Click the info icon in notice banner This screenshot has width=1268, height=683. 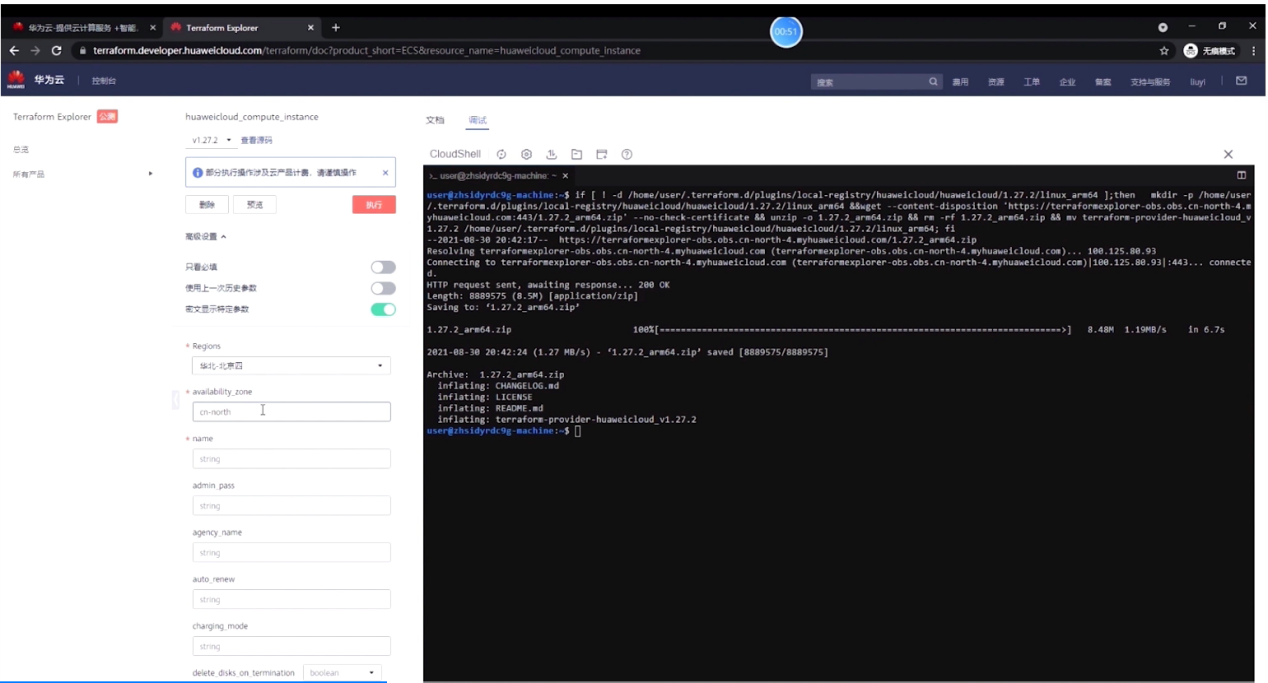pos(198,173)
